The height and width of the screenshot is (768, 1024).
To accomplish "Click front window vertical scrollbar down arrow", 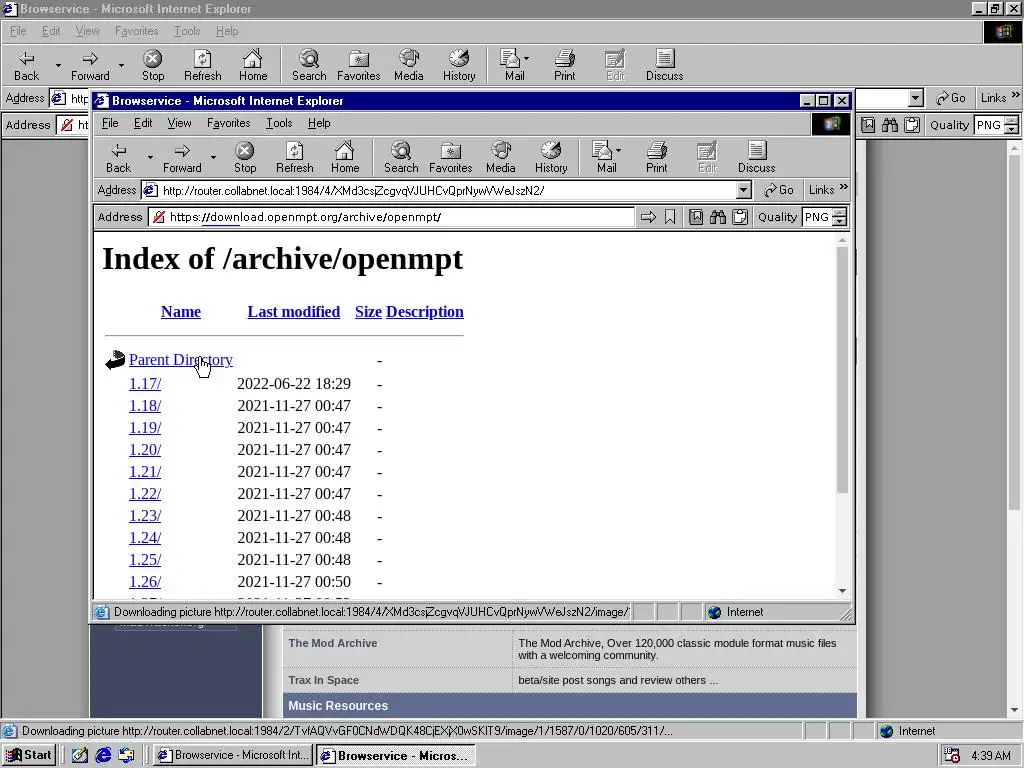I will click(x=842, y=591).
